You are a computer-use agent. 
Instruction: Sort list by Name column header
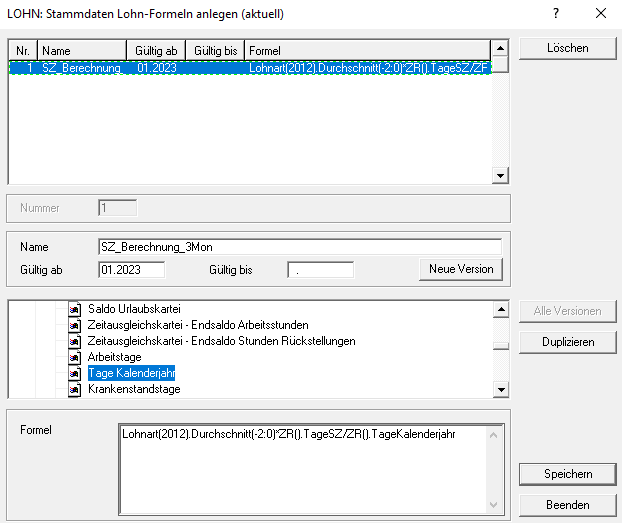(82, 50)
